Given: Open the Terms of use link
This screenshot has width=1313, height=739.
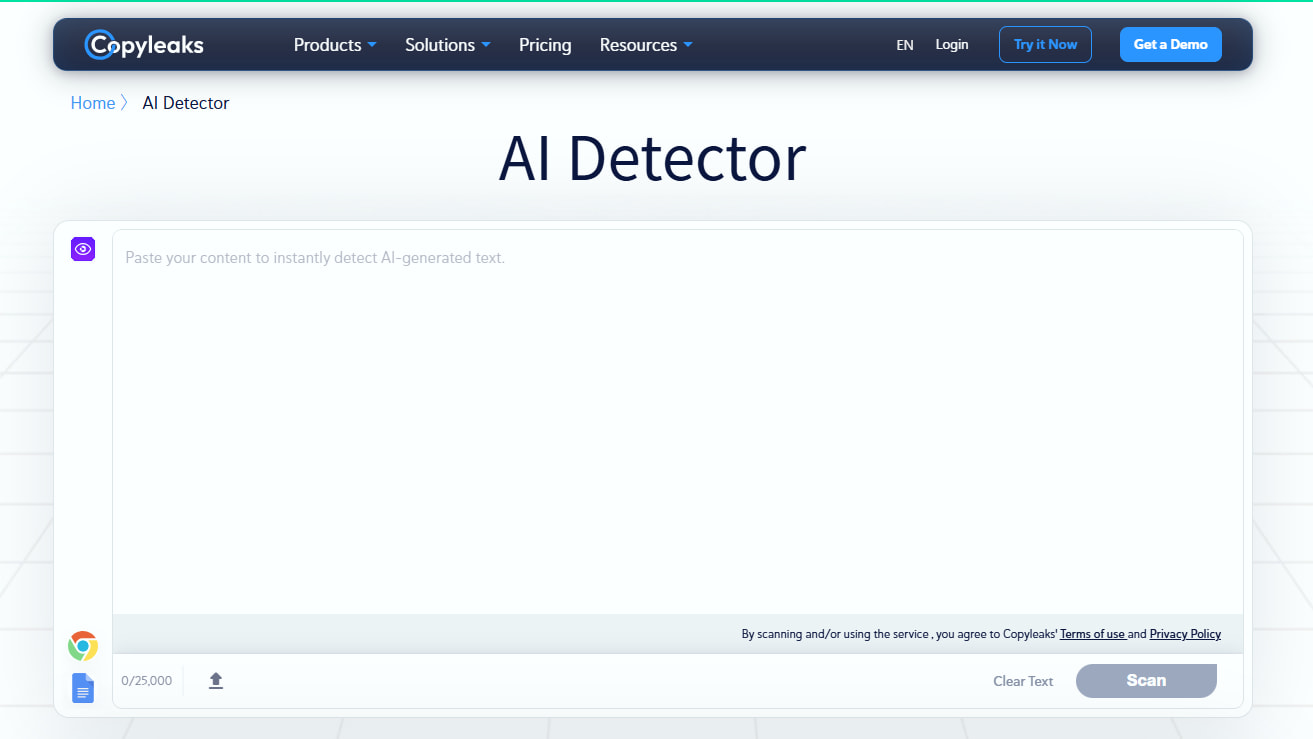Looking at the screenshot, I should [1092, 633].
